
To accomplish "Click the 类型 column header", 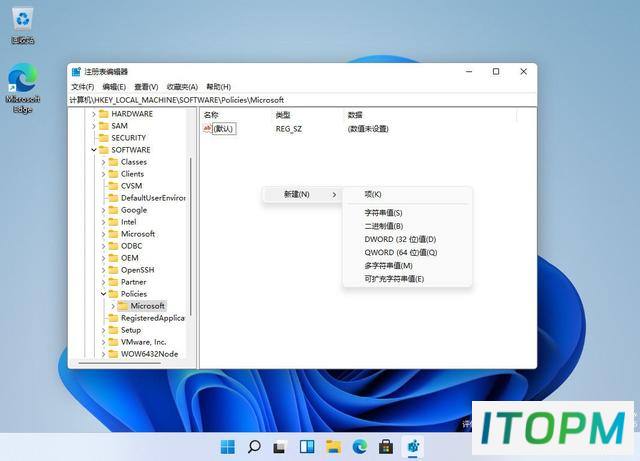I will [x=283, y=115].
